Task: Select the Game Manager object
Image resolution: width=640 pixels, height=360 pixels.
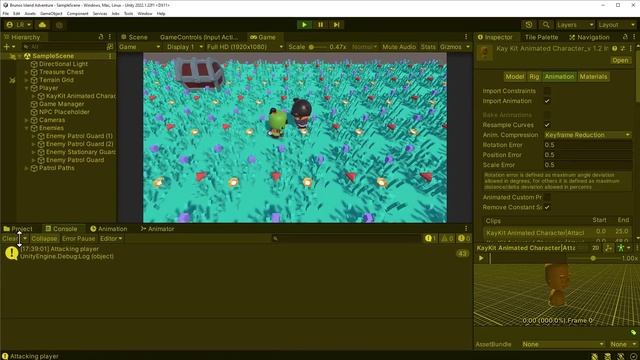Action: [x=61, y=104]
